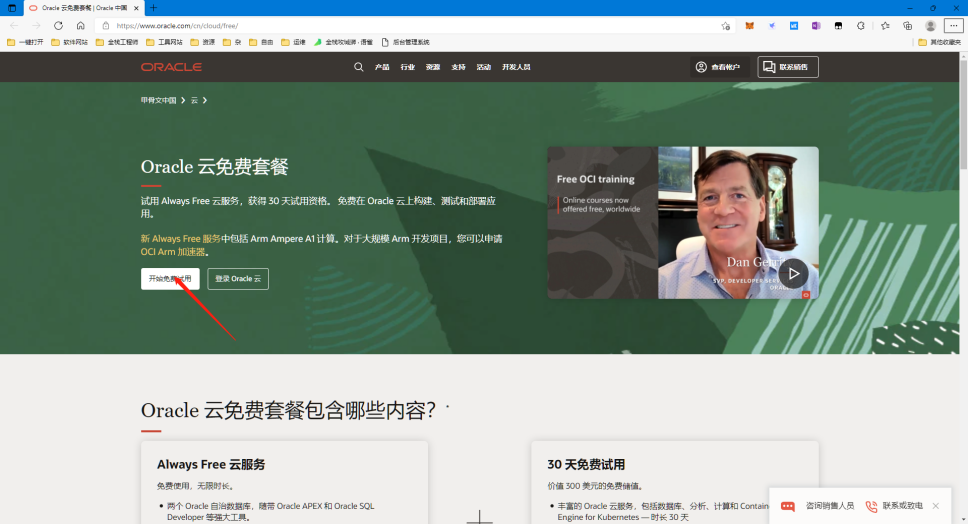Click the page vertical scrollbar
The image size is (968, 524).
click(963, 113)
